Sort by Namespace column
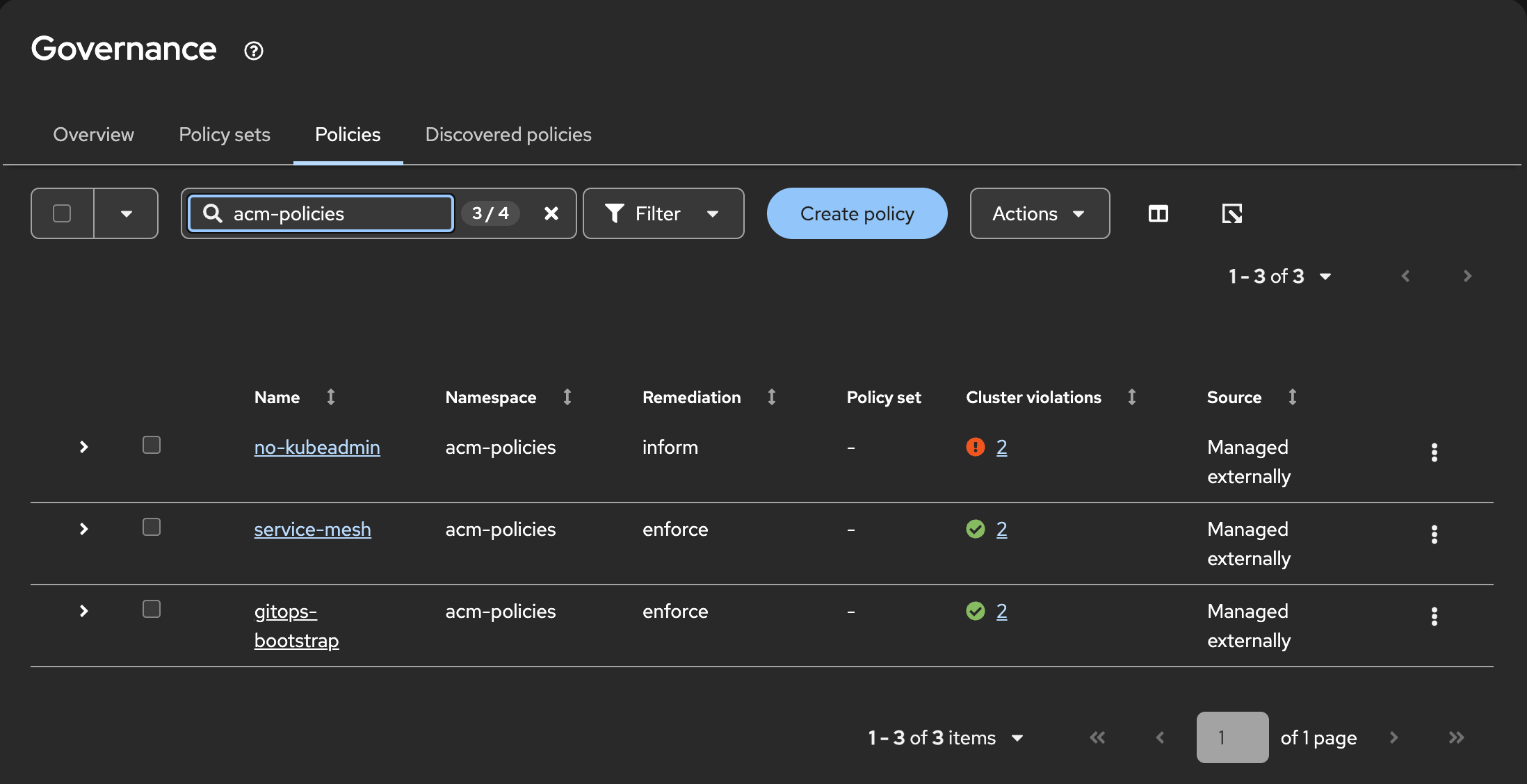Viewport: 1527px width, 784px height. tap(567, 397)
